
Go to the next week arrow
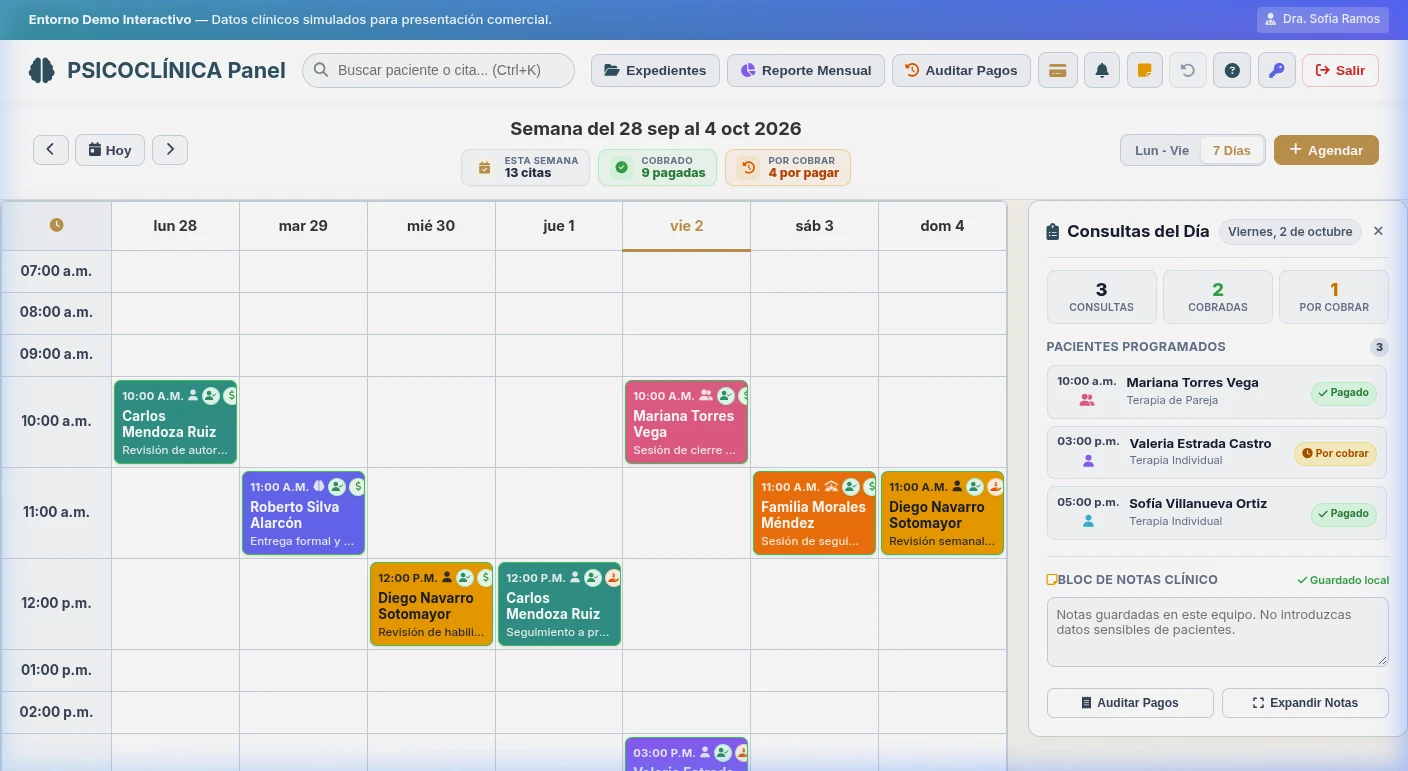click(170, 150)
